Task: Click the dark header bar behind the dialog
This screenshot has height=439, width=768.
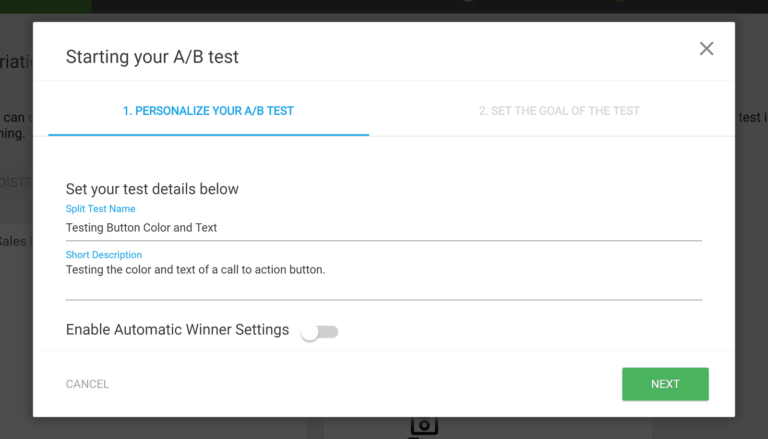Action: 400,6
